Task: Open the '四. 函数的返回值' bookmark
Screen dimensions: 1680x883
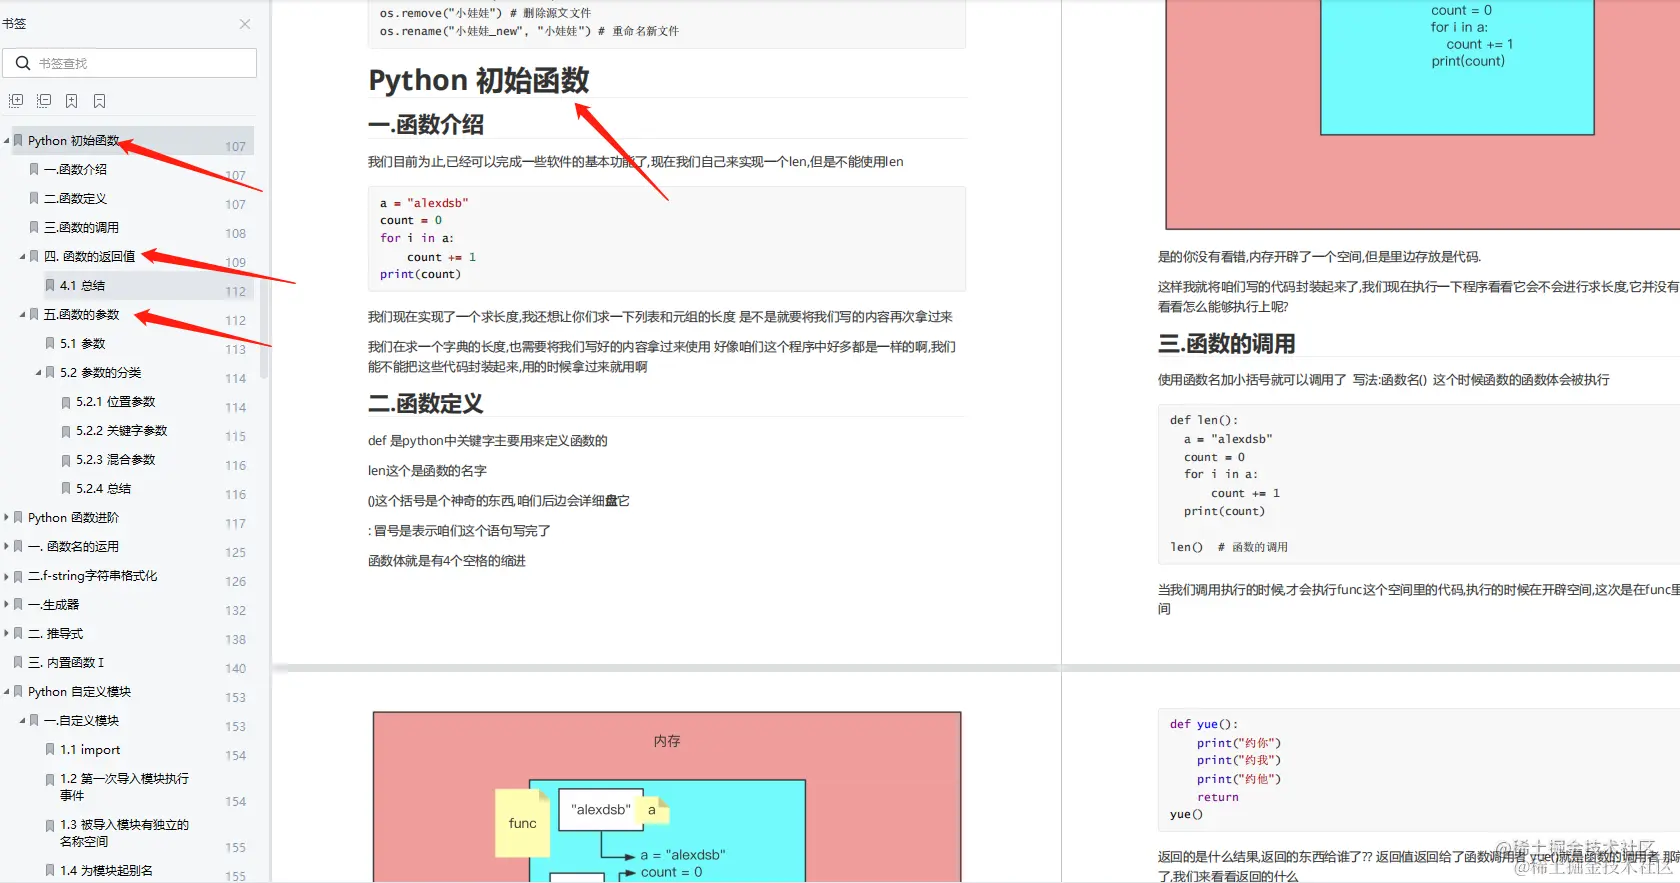Action: (x=89, y=257)
